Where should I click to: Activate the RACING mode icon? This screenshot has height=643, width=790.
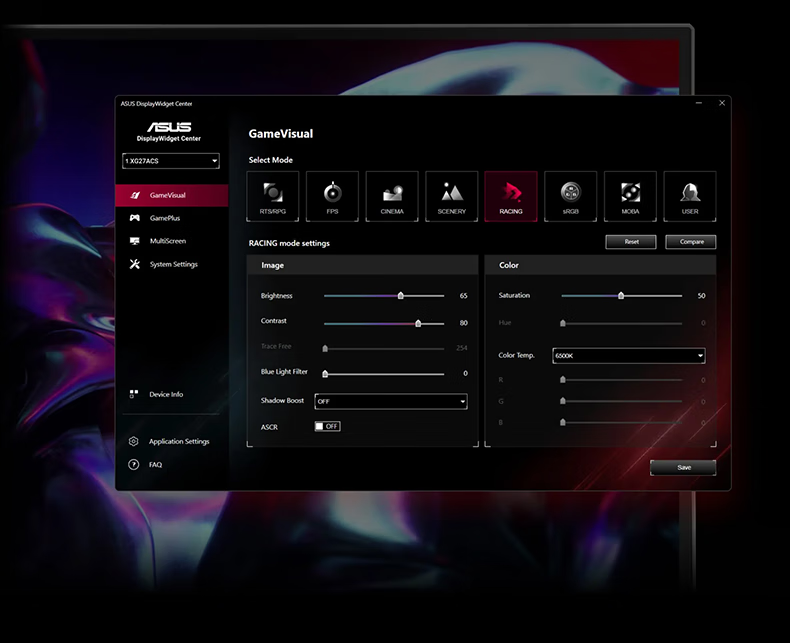[x=511, y=196]
